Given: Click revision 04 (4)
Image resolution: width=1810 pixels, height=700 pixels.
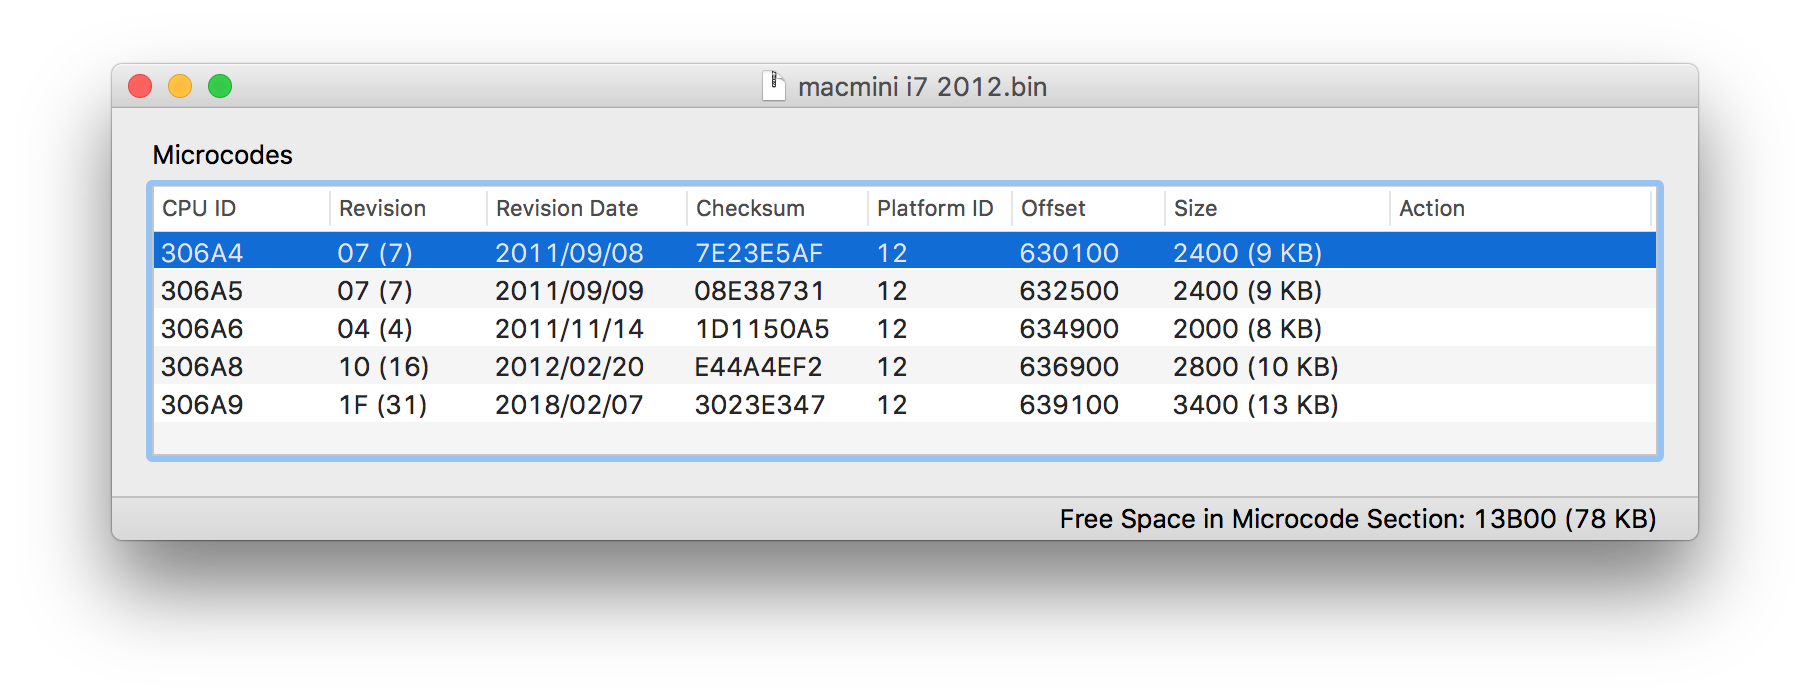Looking at the screenshot, I should 375,329.
